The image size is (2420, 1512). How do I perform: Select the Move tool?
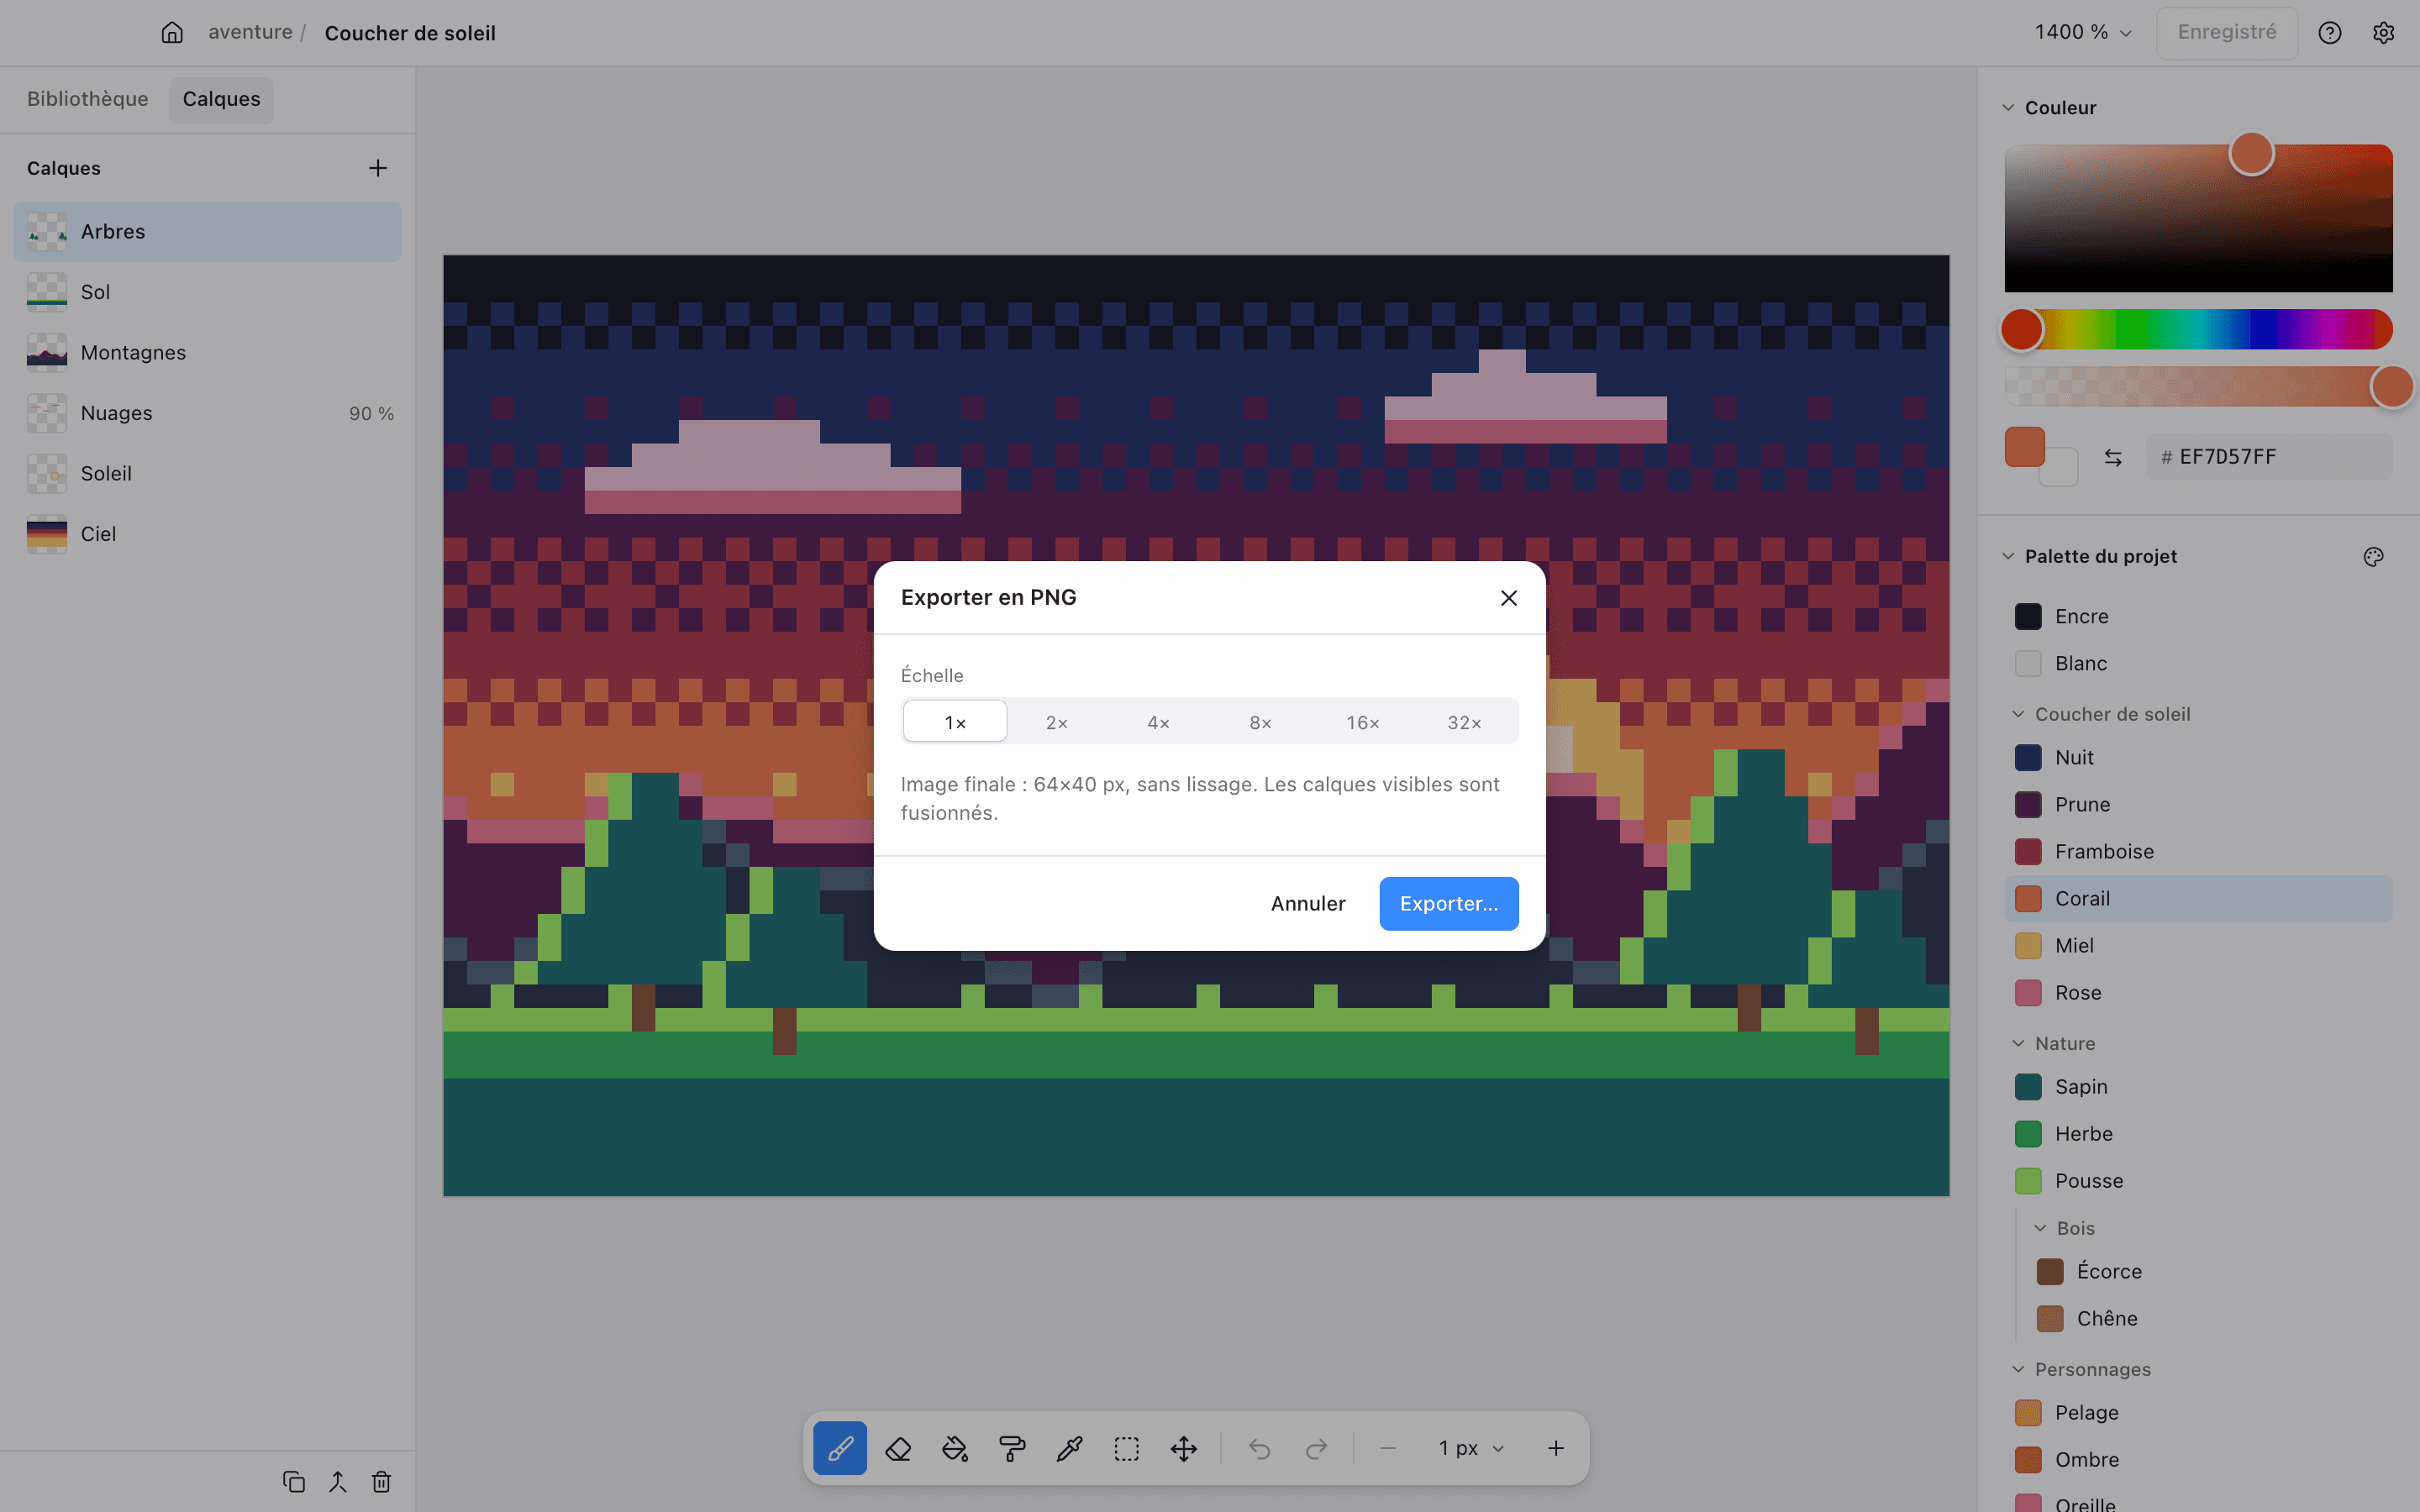click(1184, 1448)
